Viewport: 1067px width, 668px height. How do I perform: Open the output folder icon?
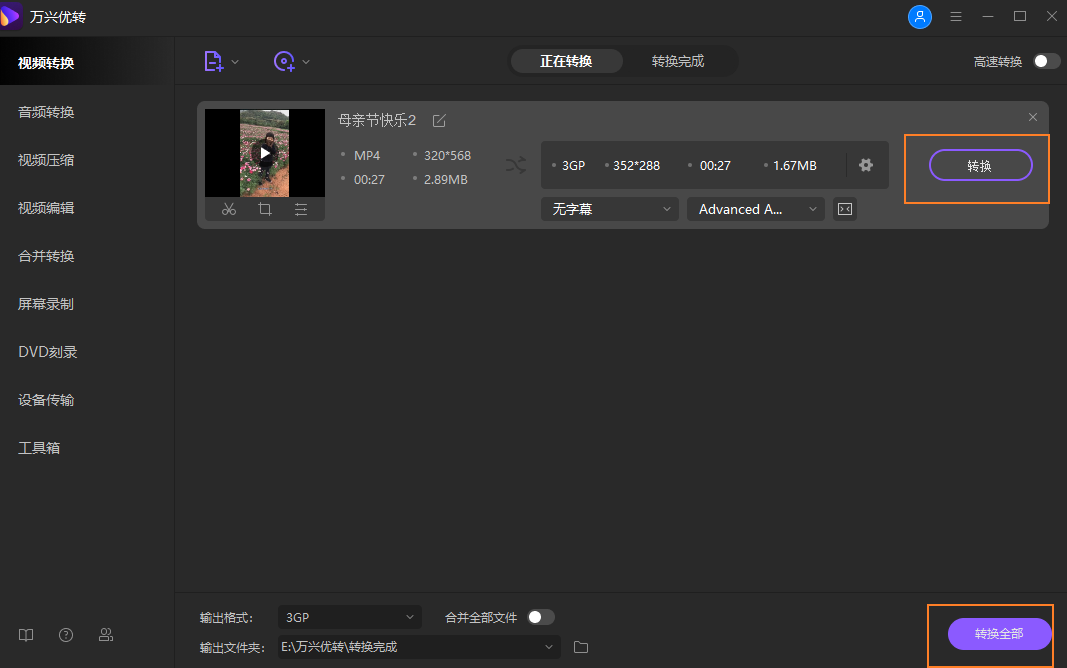[581, 647]
